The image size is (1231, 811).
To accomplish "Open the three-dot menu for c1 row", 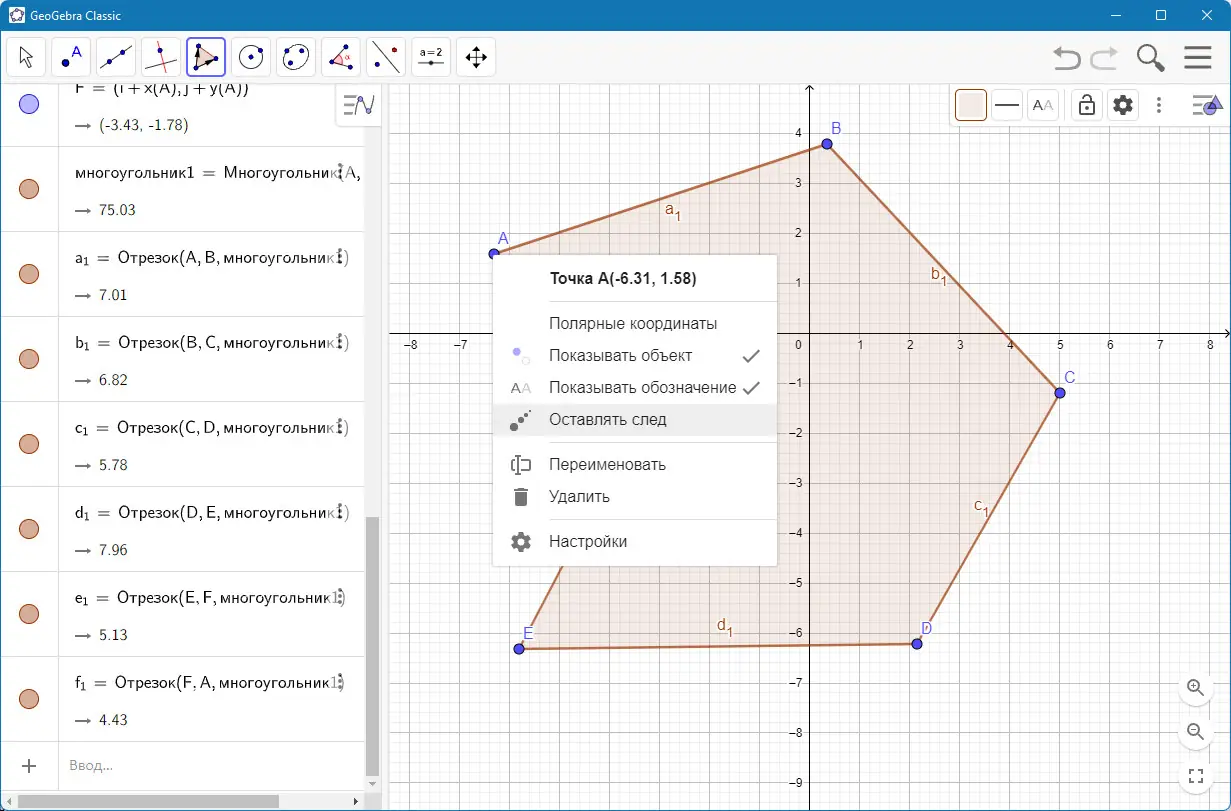I will coord(341,427).
